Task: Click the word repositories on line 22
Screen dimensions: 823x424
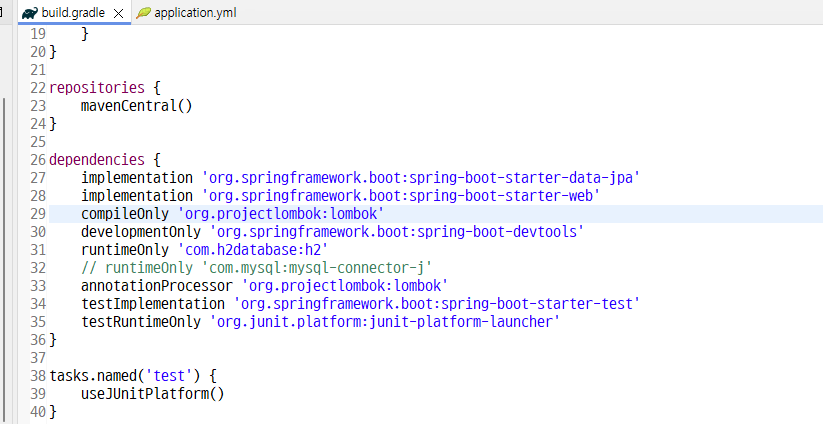Action: [x=97, y=88]
